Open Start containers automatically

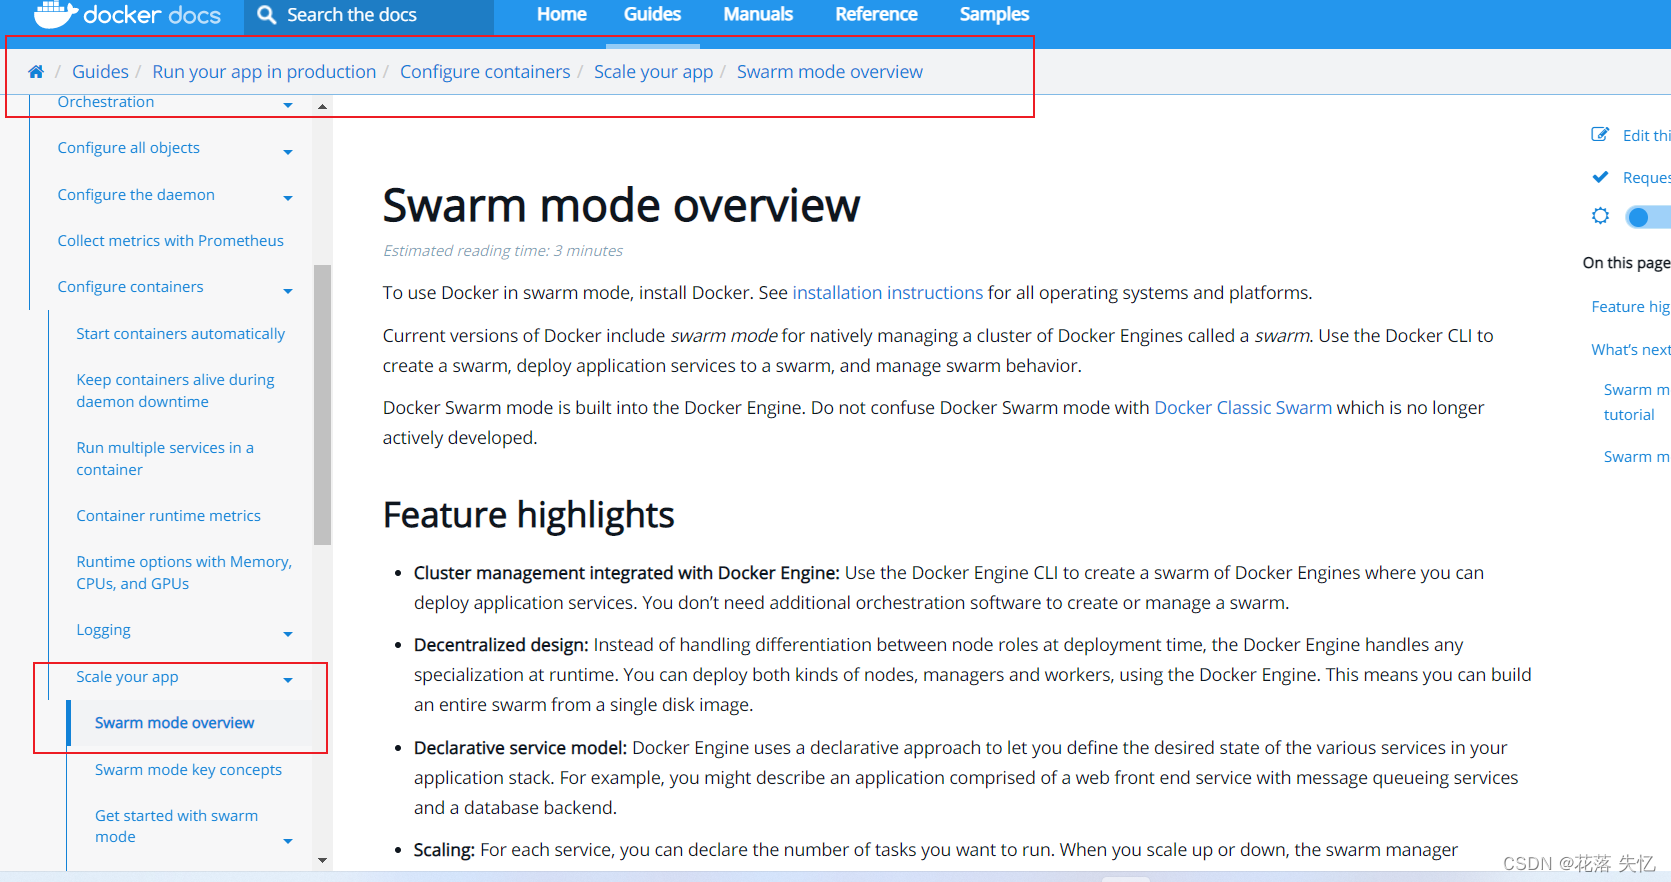point(180,334)
